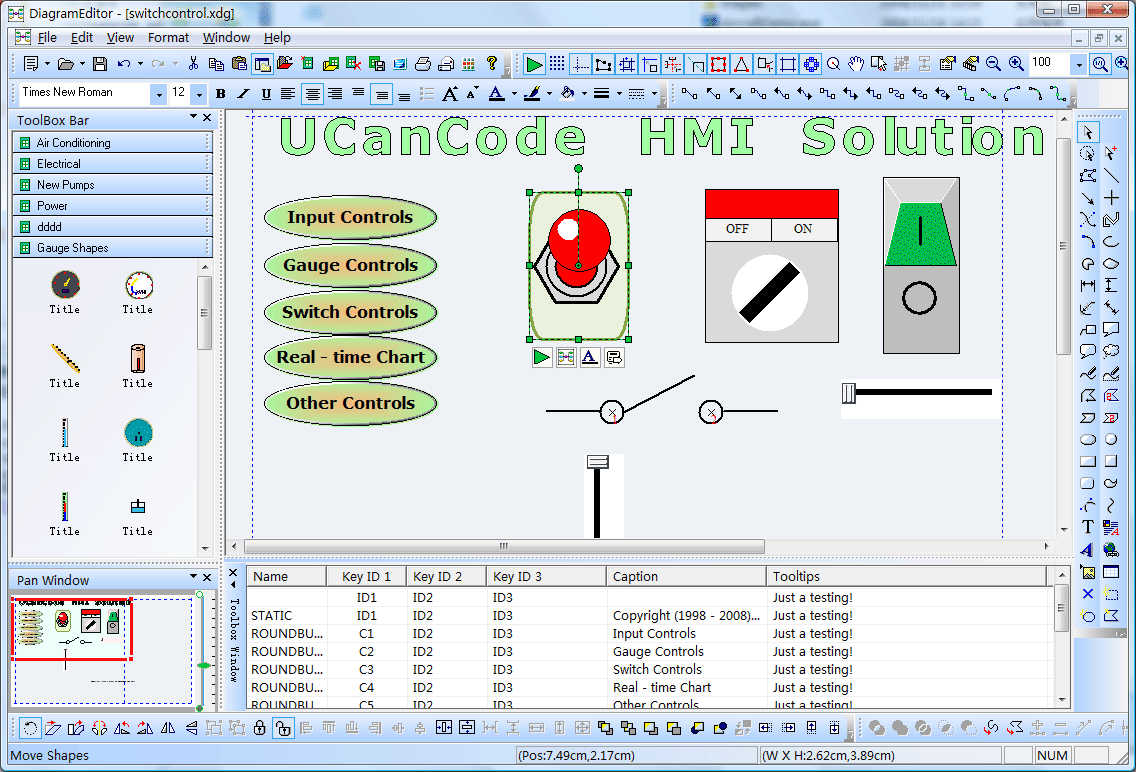
Task: Click the Real - time Chart button
Action: pos(350,357)
